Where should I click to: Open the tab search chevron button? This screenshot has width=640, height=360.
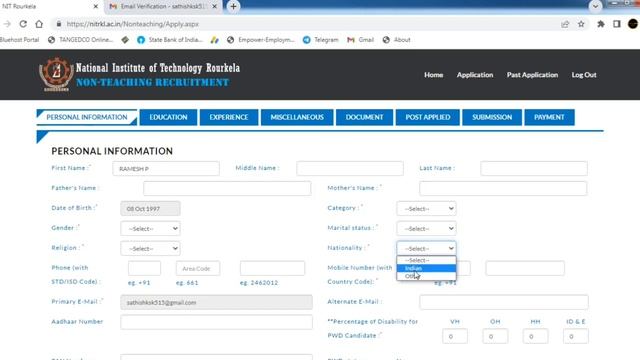pyautogui.click(x=595, y=7)
